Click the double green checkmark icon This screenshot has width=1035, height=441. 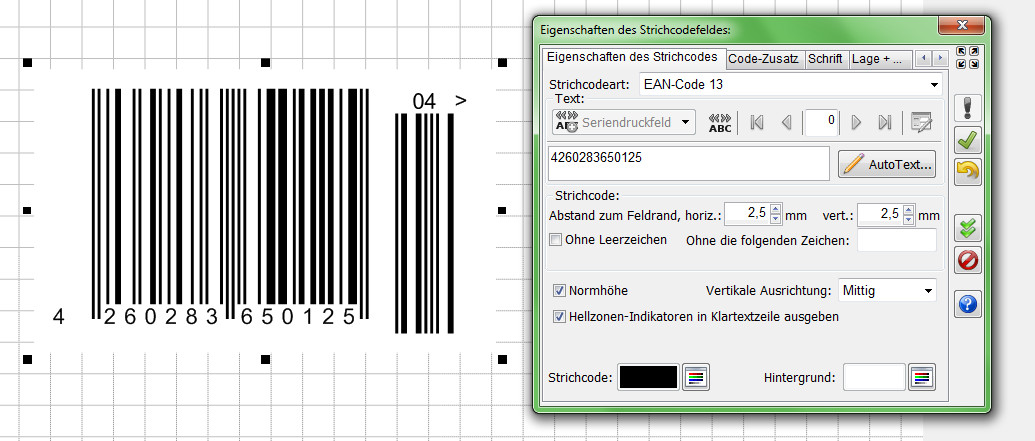(x=968, y=228)
